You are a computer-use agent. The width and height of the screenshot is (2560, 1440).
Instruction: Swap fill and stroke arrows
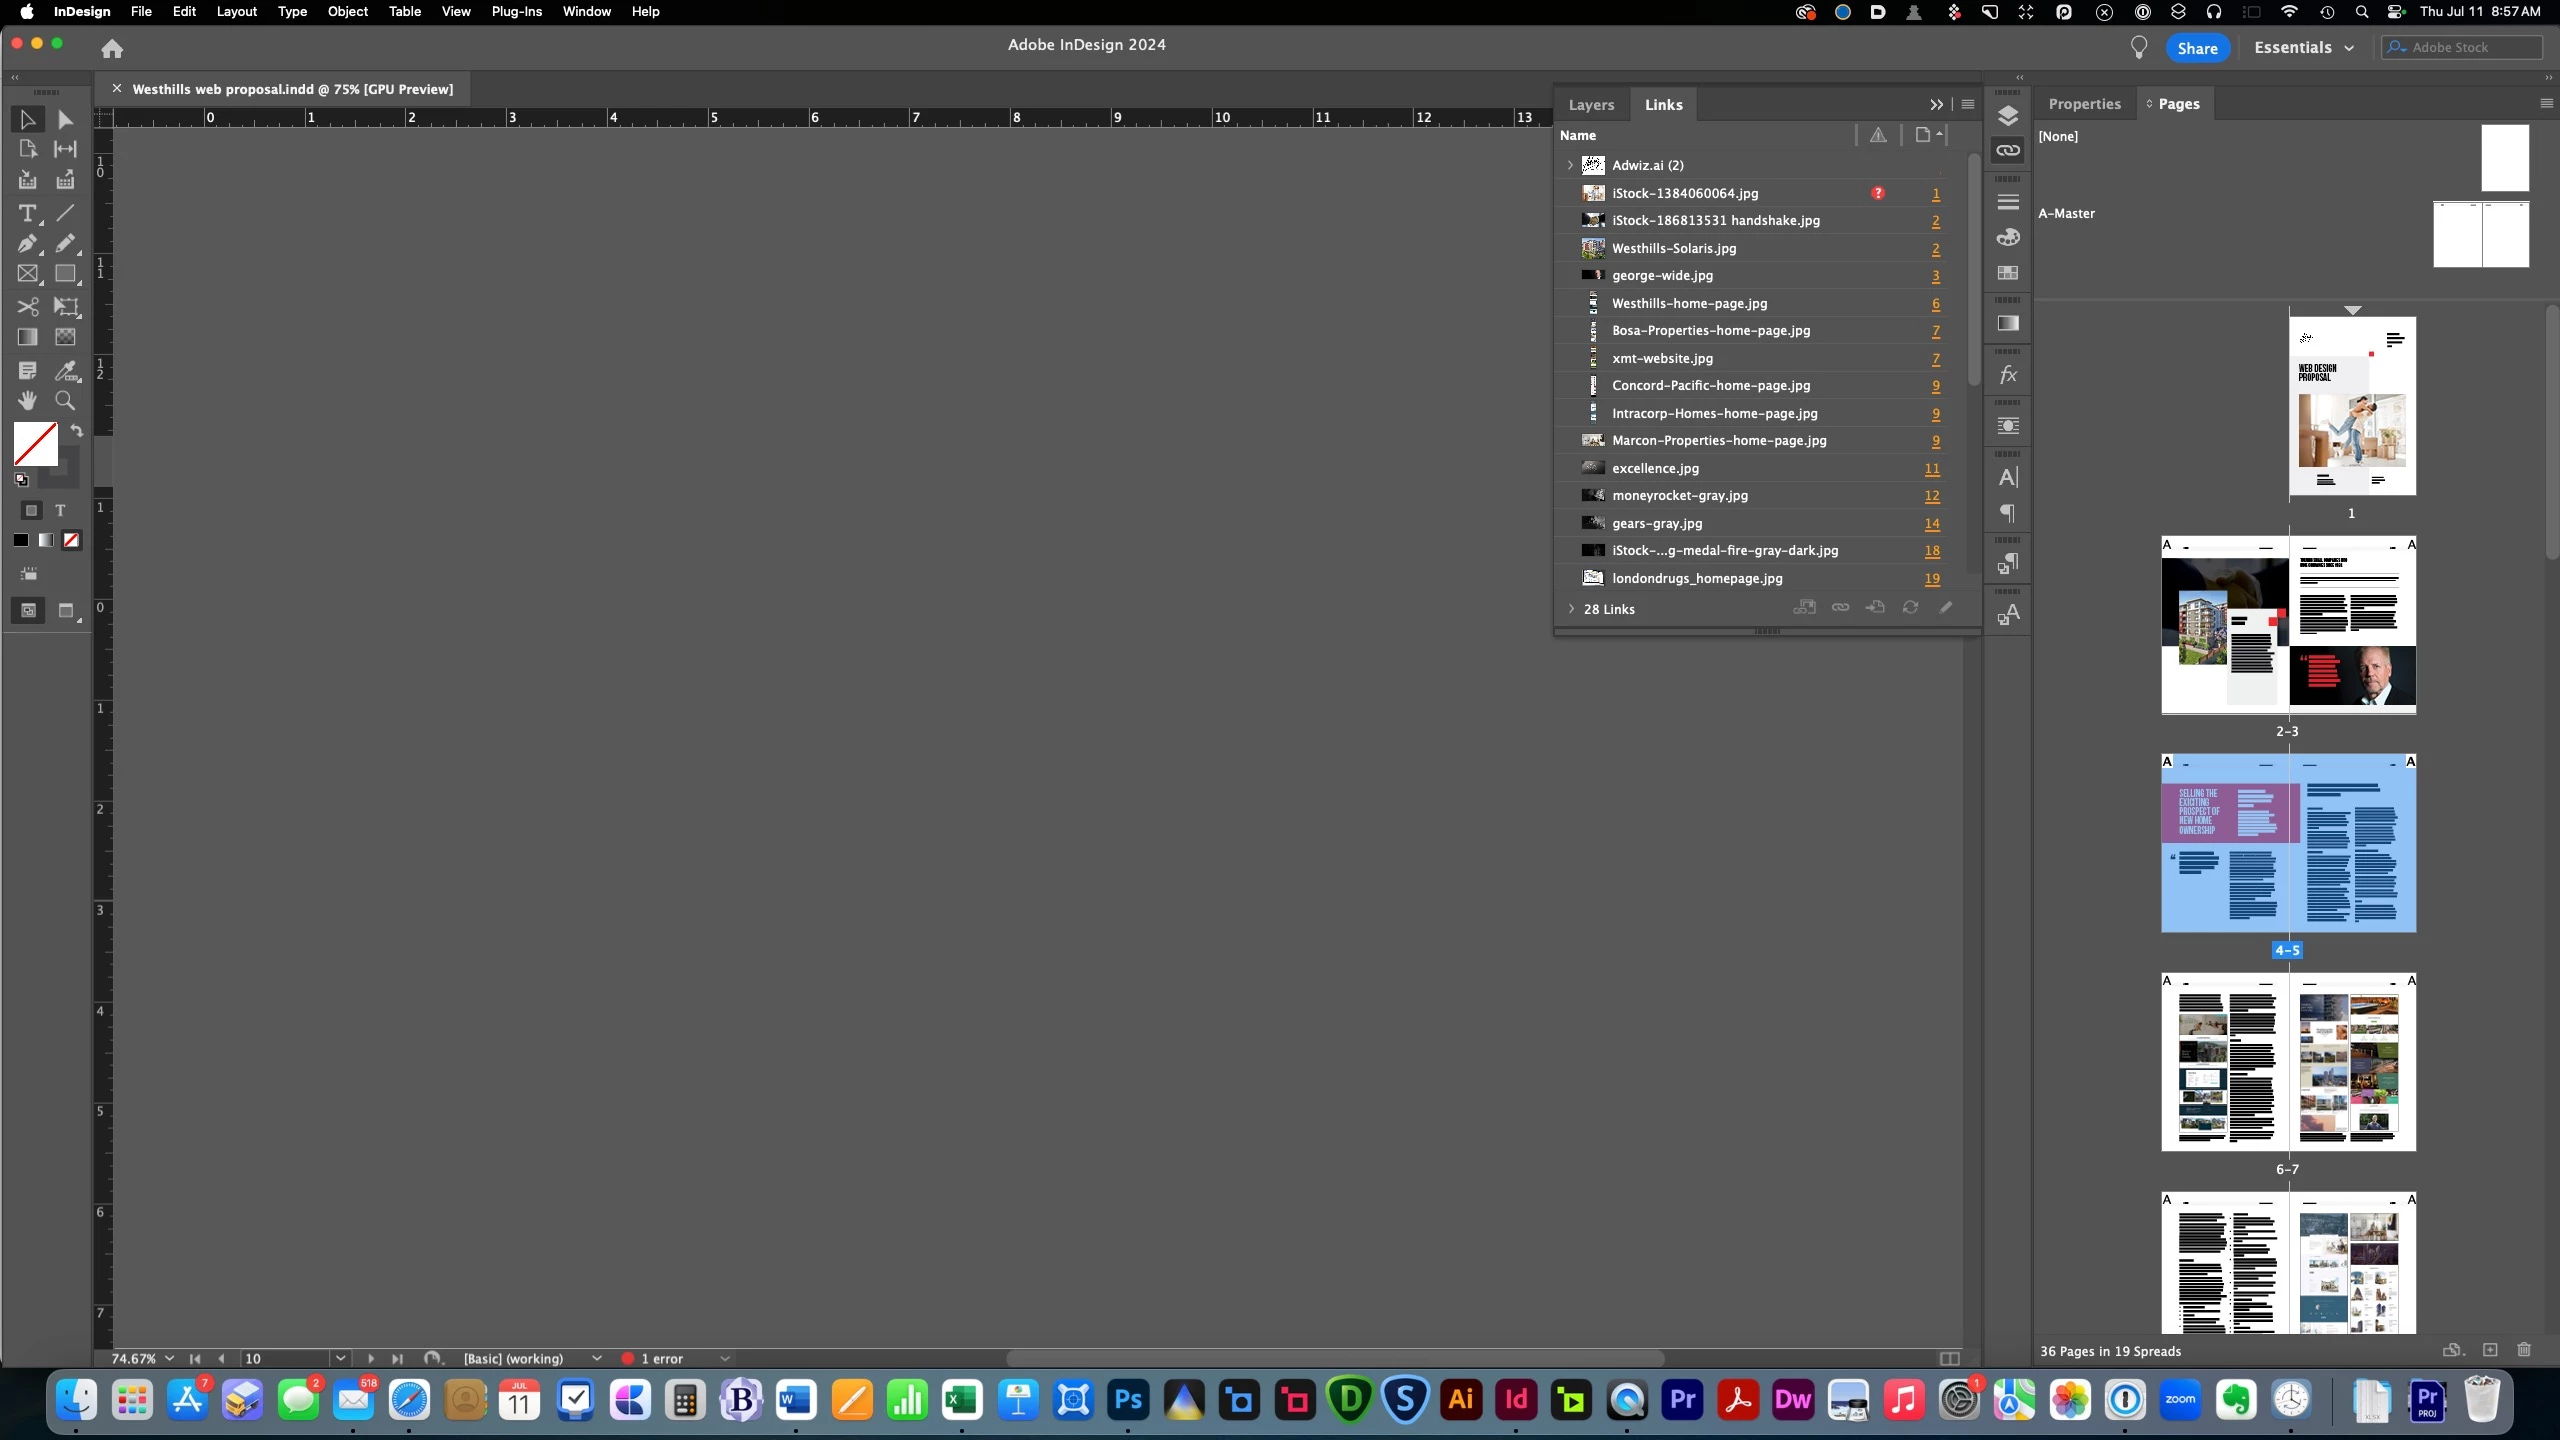77,430
